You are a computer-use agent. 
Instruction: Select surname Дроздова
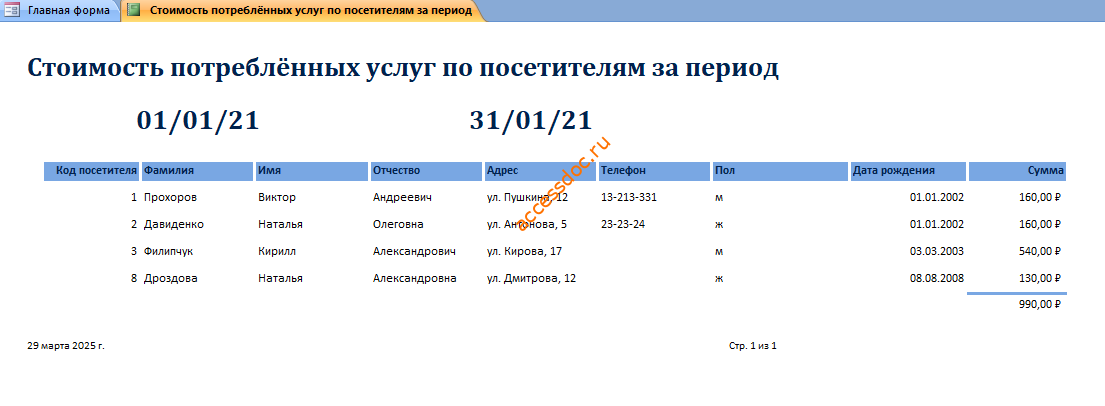pyautogui.click(x=171, y=278)
